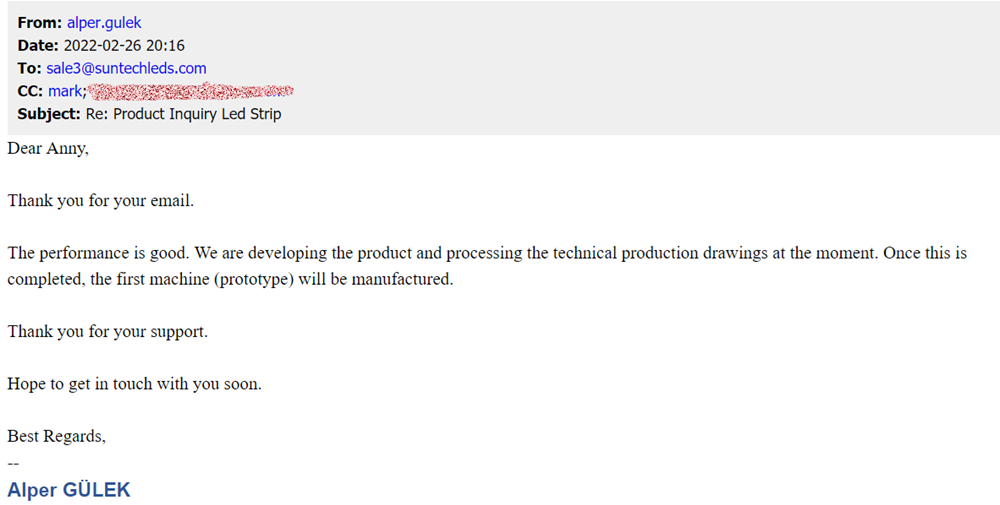1000x505 pixels.
Task: Select the redacted CC email address
Action: (190, 92)
